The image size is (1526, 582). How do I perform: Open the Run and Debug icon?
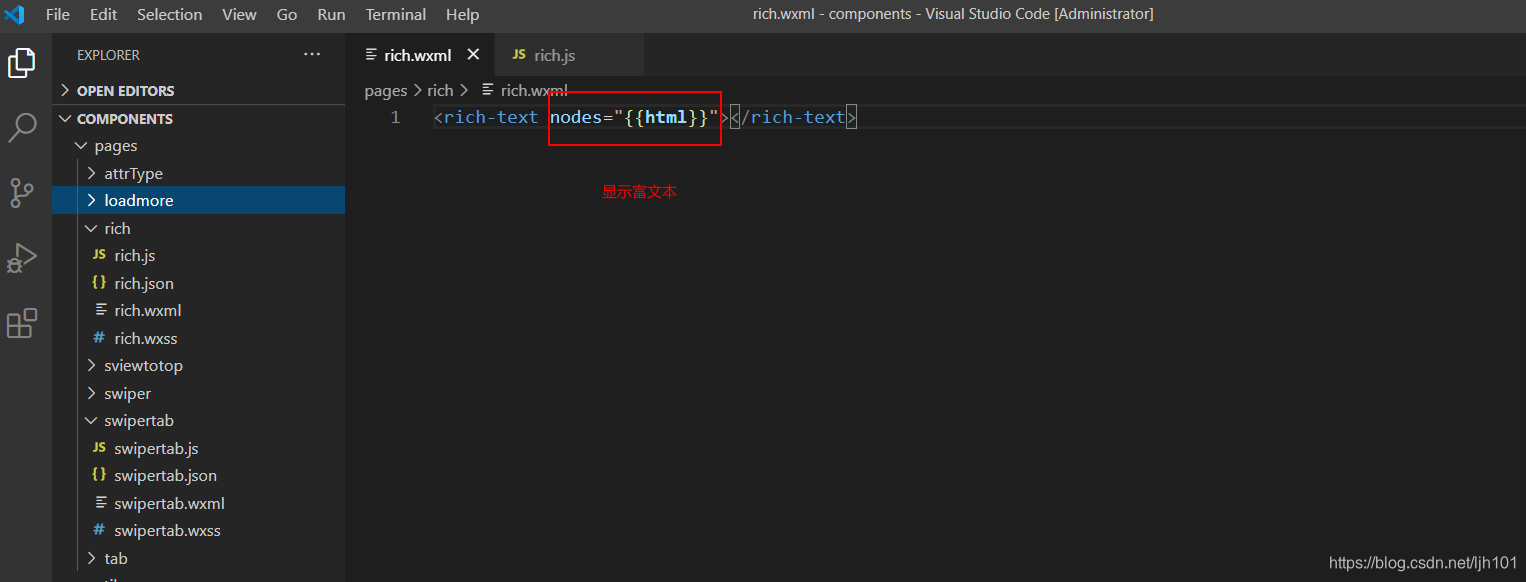click(22, 258)
